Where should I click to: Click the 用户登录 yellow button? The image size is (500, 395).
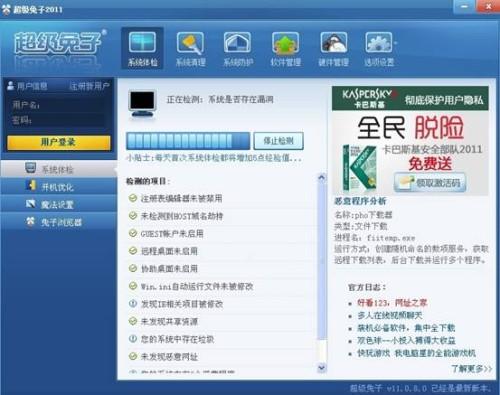pos(59,142)
